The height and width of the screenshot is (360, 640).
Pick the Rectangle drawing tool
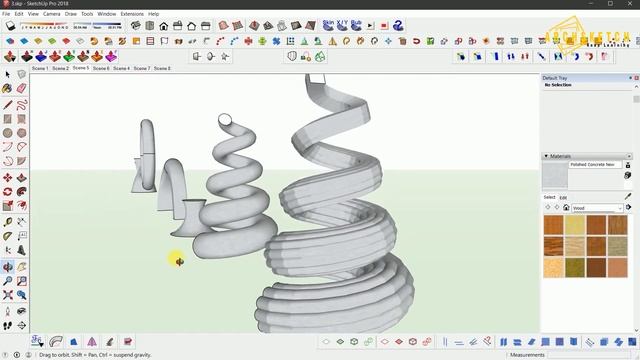[x=7, y=119]
